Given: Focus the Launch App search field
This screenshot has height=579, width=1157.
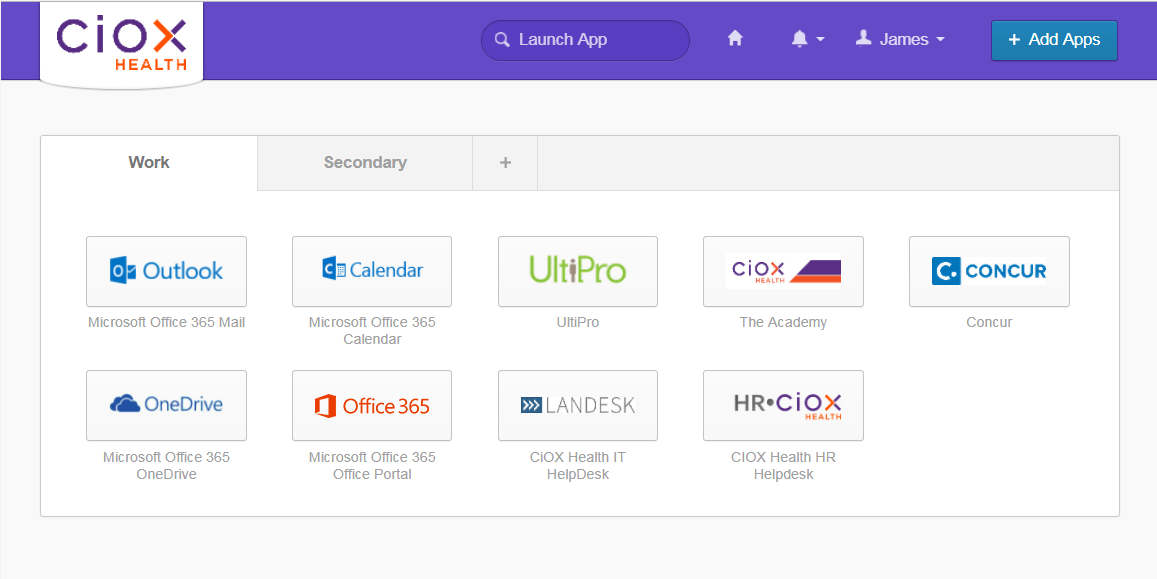Looking at the screenshot, I should [x=585, y=40].
